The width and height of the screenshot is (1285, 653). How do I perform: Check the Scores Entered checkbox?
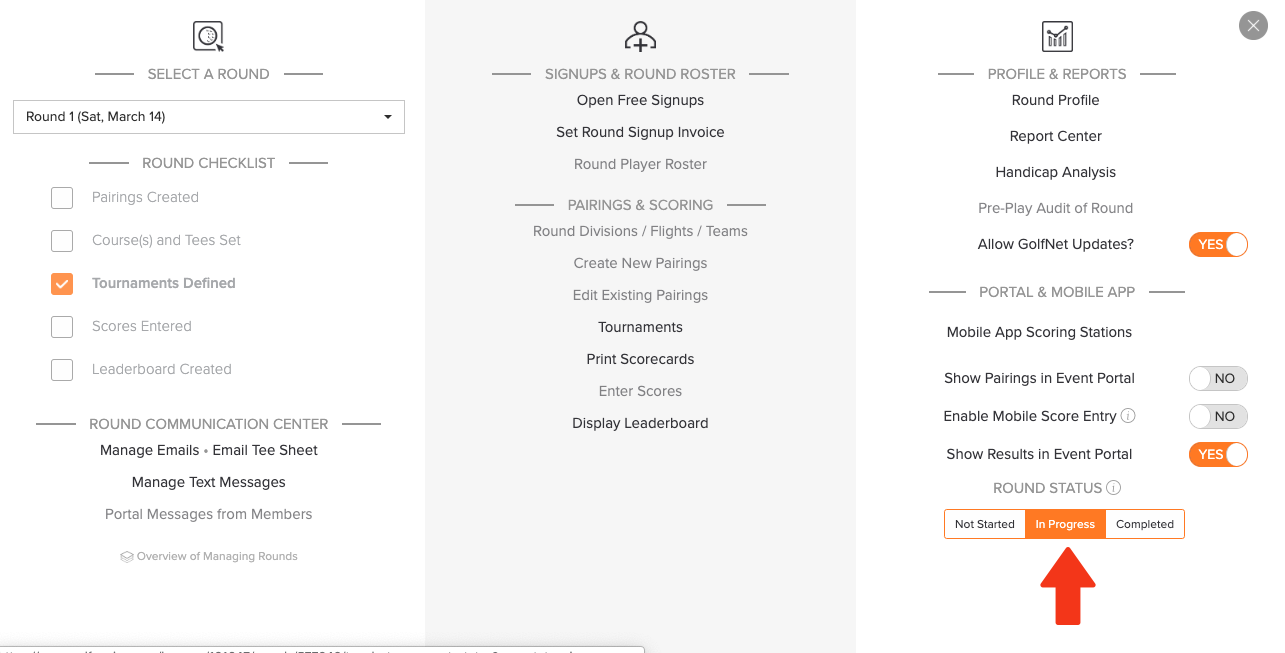click(62, 327)
